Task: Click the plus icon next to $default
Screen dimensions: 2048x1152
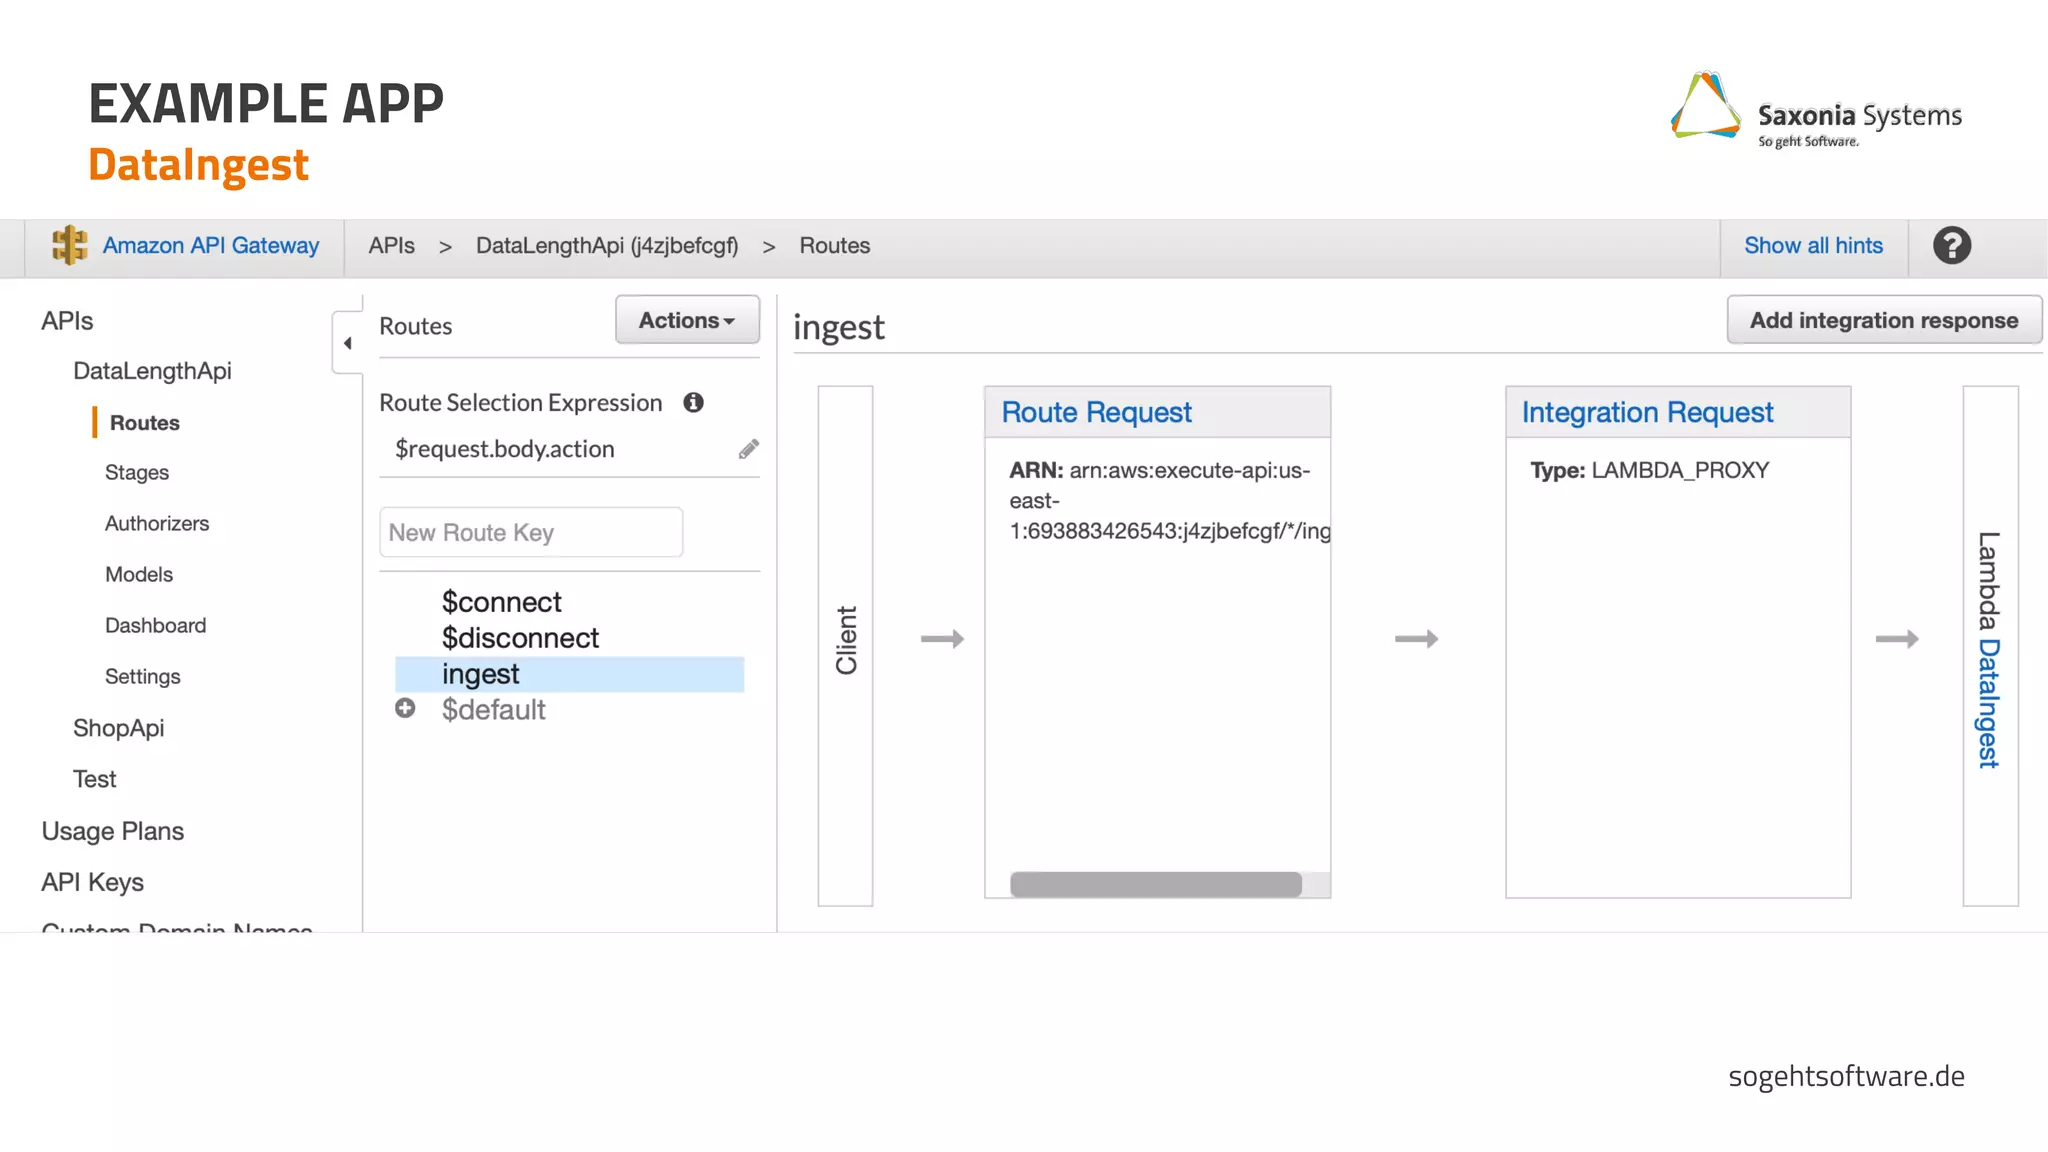Action: click(x=405, y=708)
